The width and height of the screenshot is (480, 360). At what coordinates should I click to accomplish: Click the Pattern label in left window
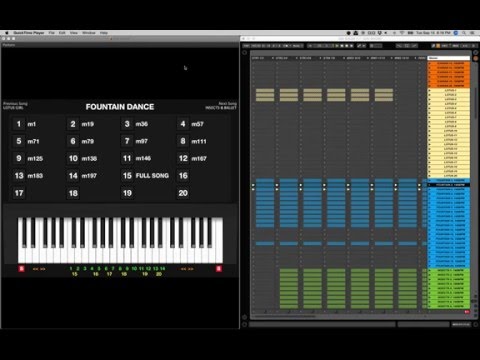(9, 45)
